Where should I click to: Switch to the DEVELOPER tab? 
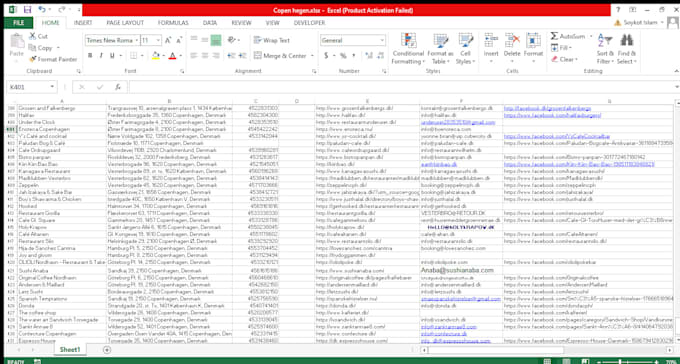coord(309,23)
